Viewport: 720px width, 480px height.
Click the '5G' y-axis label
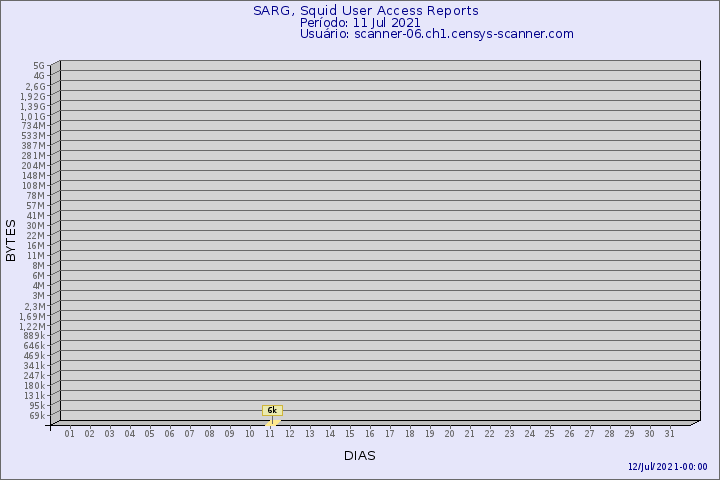click(39, 66)
